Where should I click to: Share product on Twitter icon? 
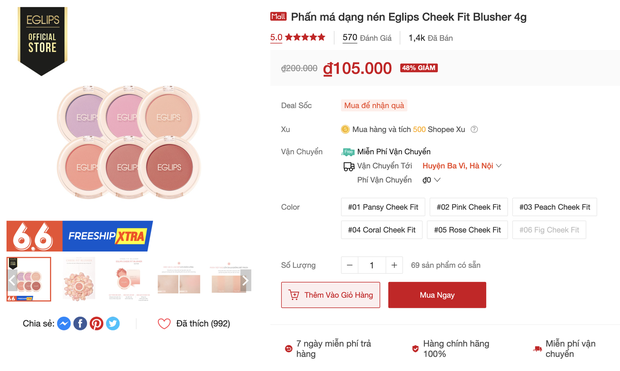pyautogui.click(x=113, y=324)
